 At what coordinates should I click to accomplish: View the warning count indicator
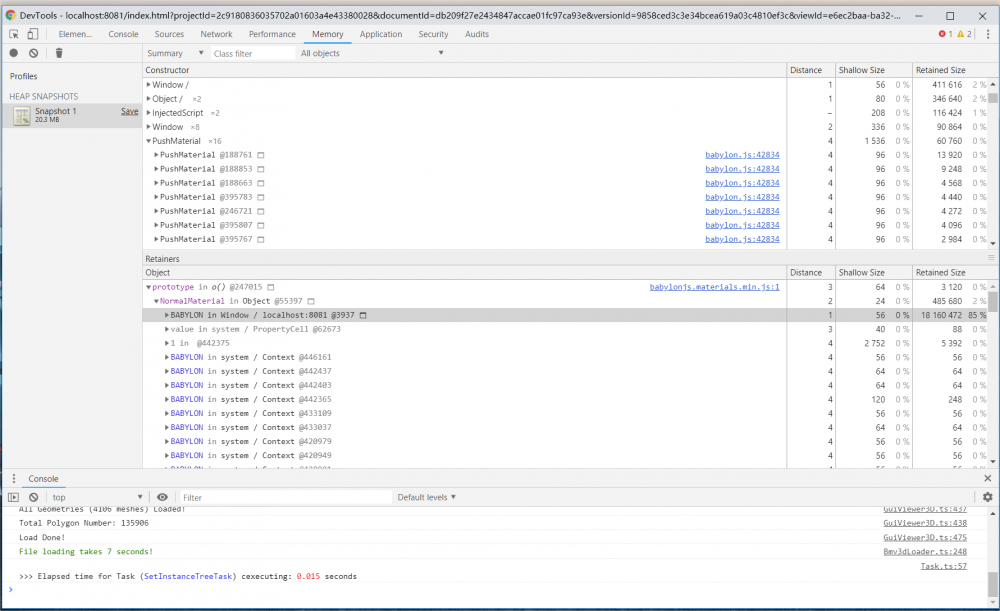[x=964, y=34]
